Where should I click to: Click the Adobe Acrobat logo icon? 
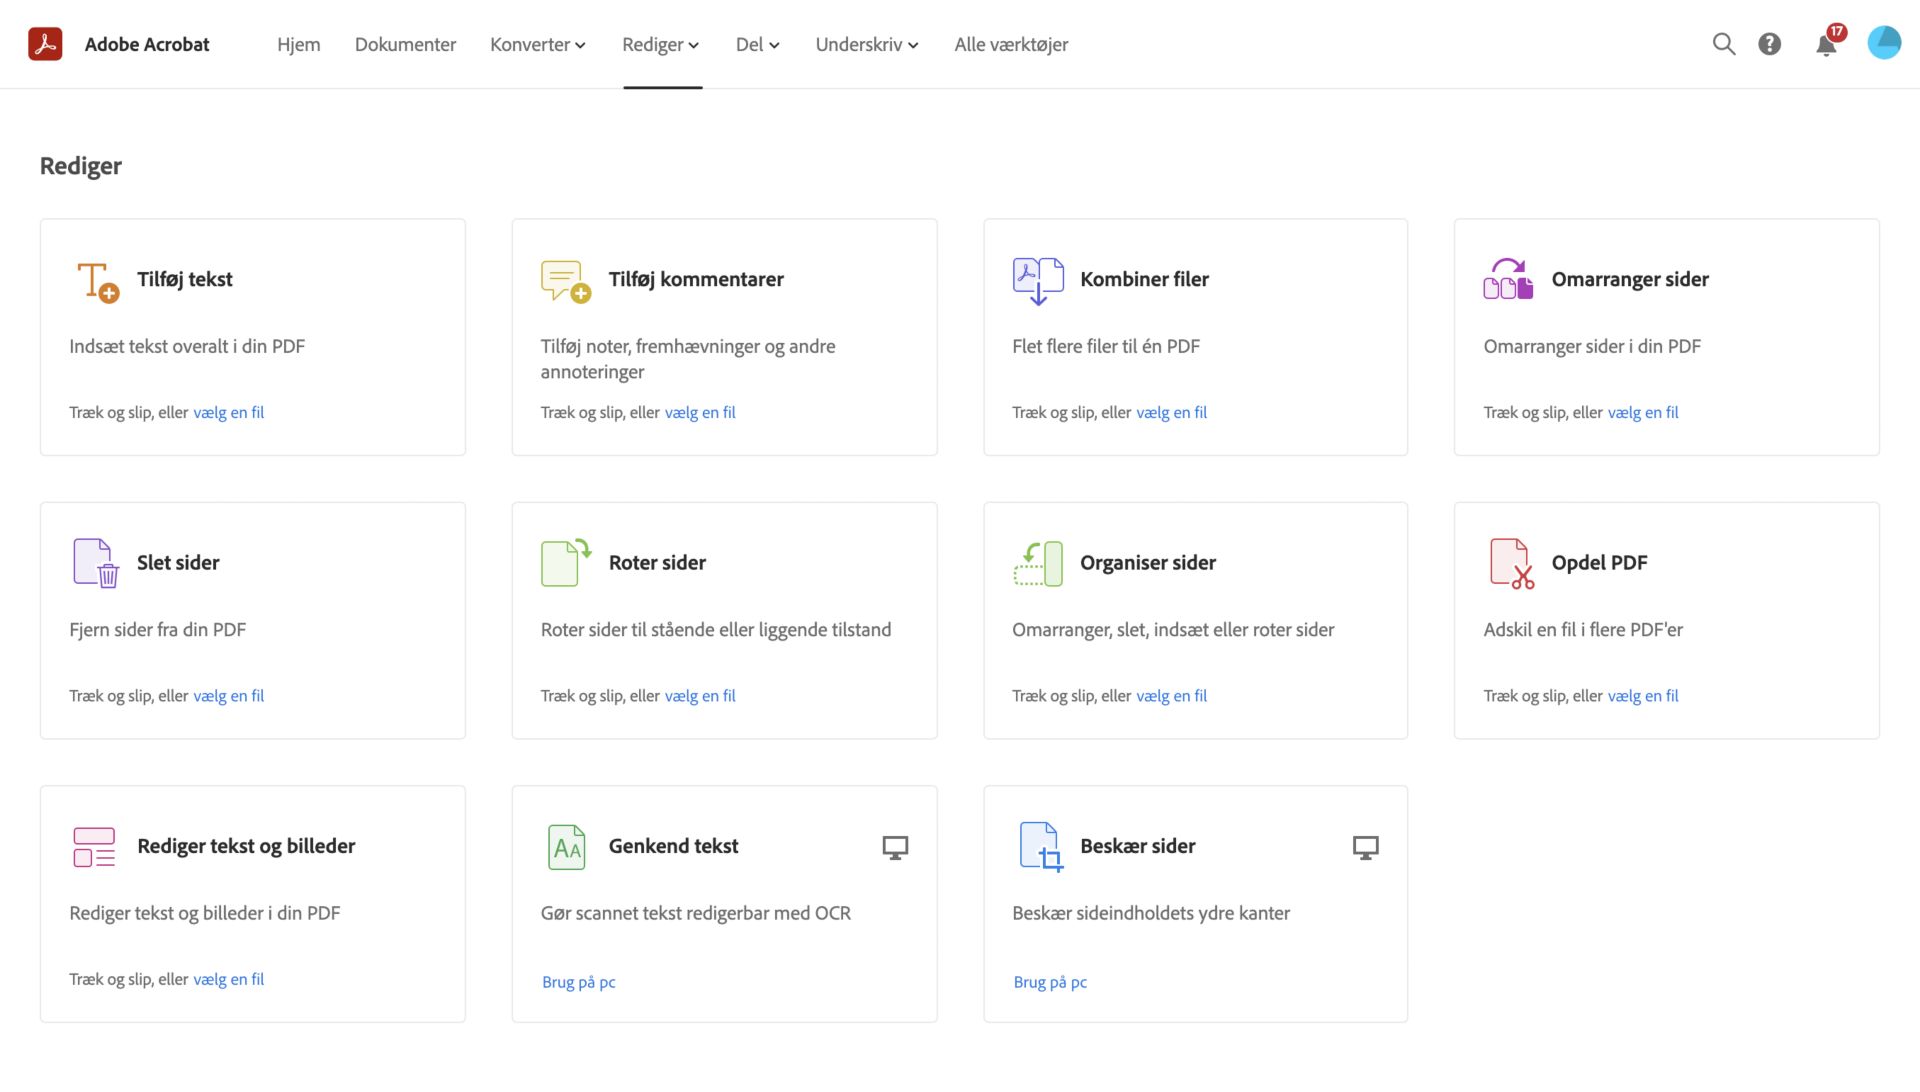(x=45, y=44)
